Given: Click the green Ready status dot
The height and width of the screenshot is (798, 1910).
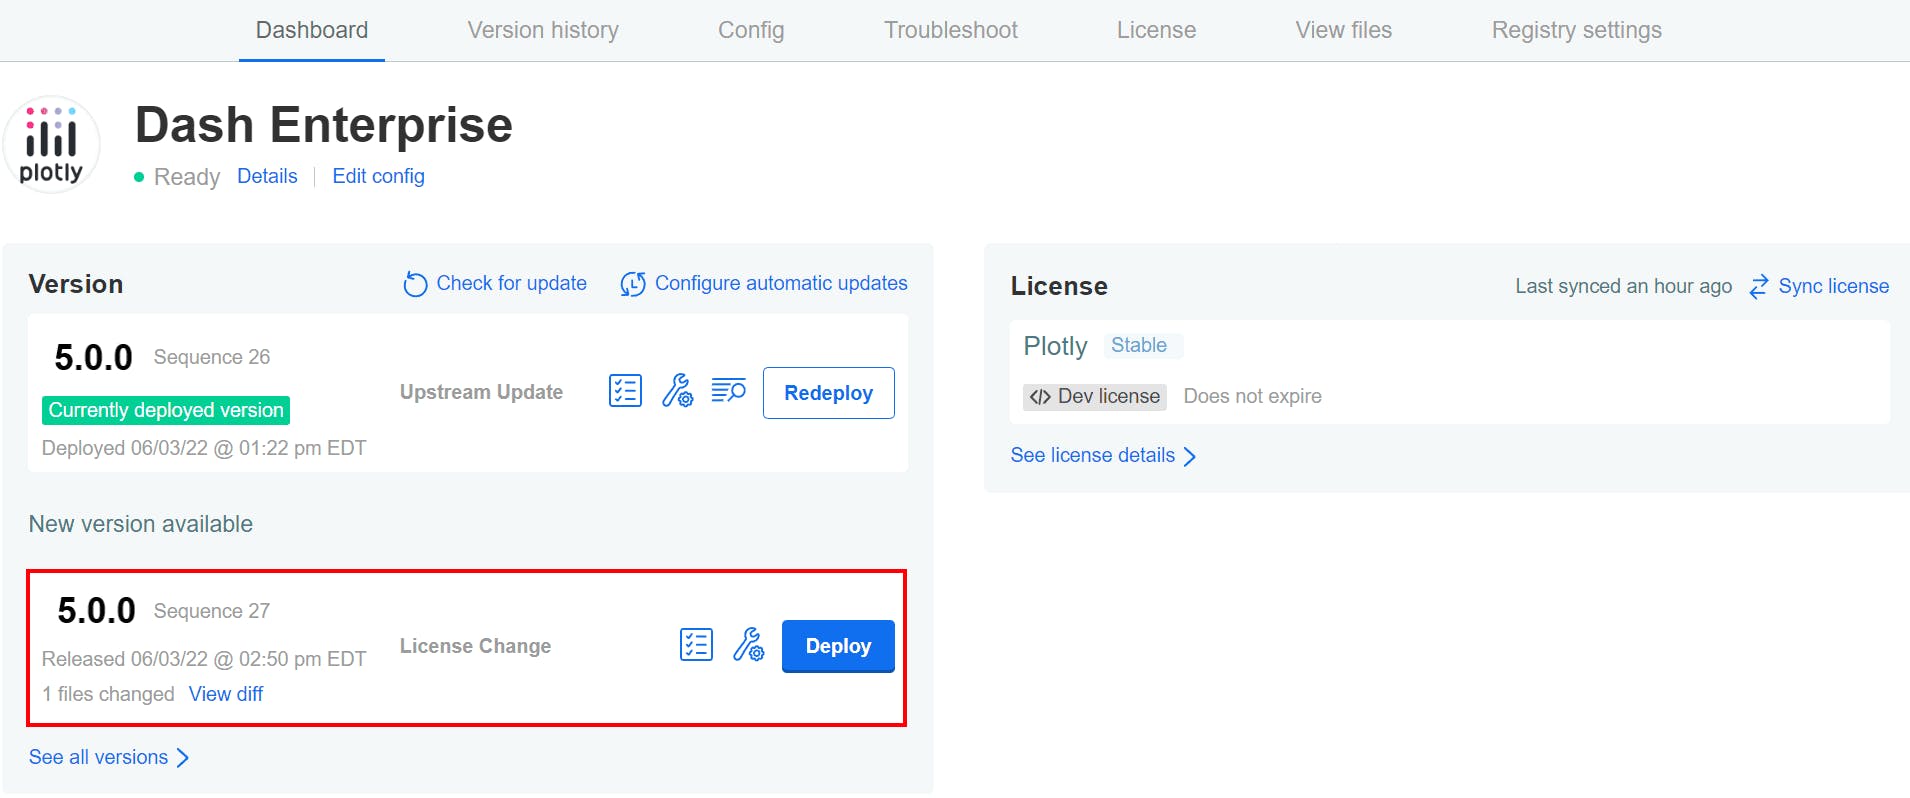Looking at the screenshot, I should (x=139, y=177).
